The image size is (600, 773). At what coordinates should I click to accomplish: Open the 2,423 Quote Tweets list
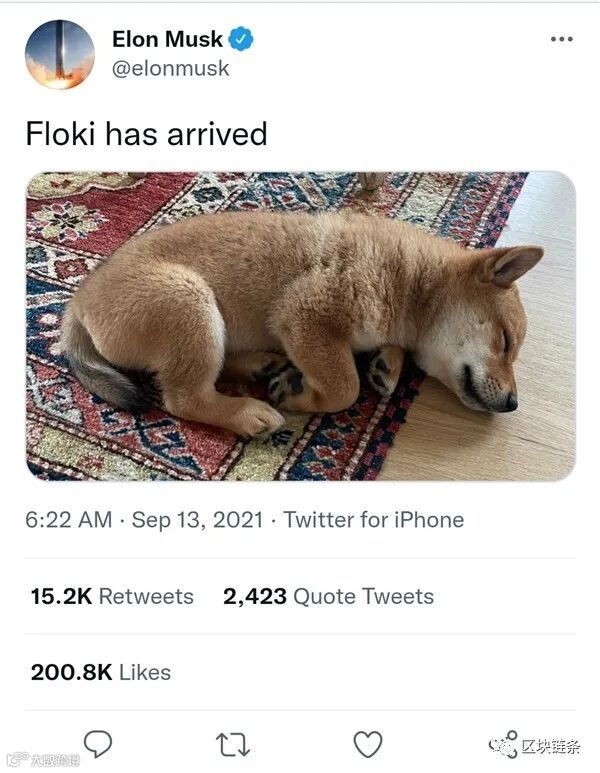(x=328, y=596)
